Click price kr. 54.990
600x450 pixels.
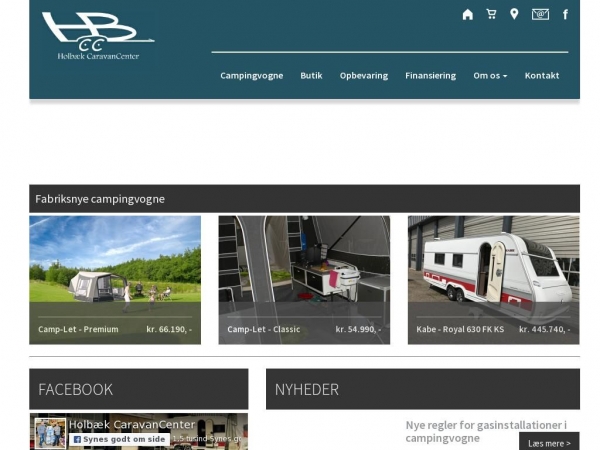(x=358, y=329)
